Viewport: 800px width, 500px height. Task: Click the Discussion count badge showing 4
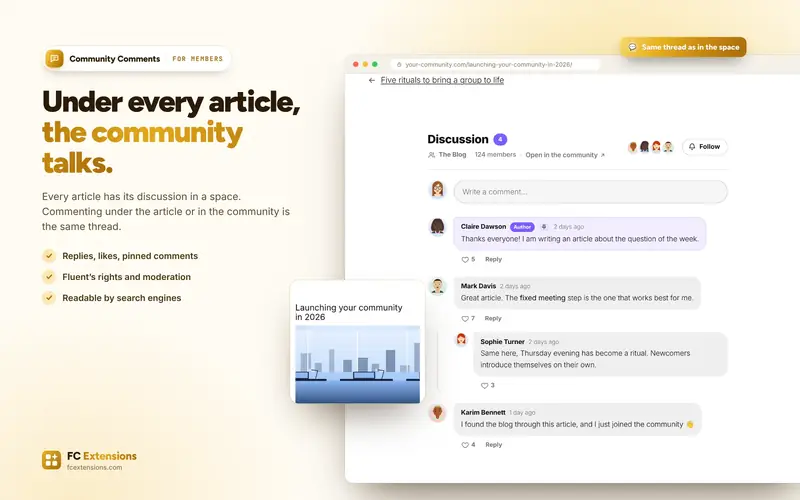pos(500,139)
